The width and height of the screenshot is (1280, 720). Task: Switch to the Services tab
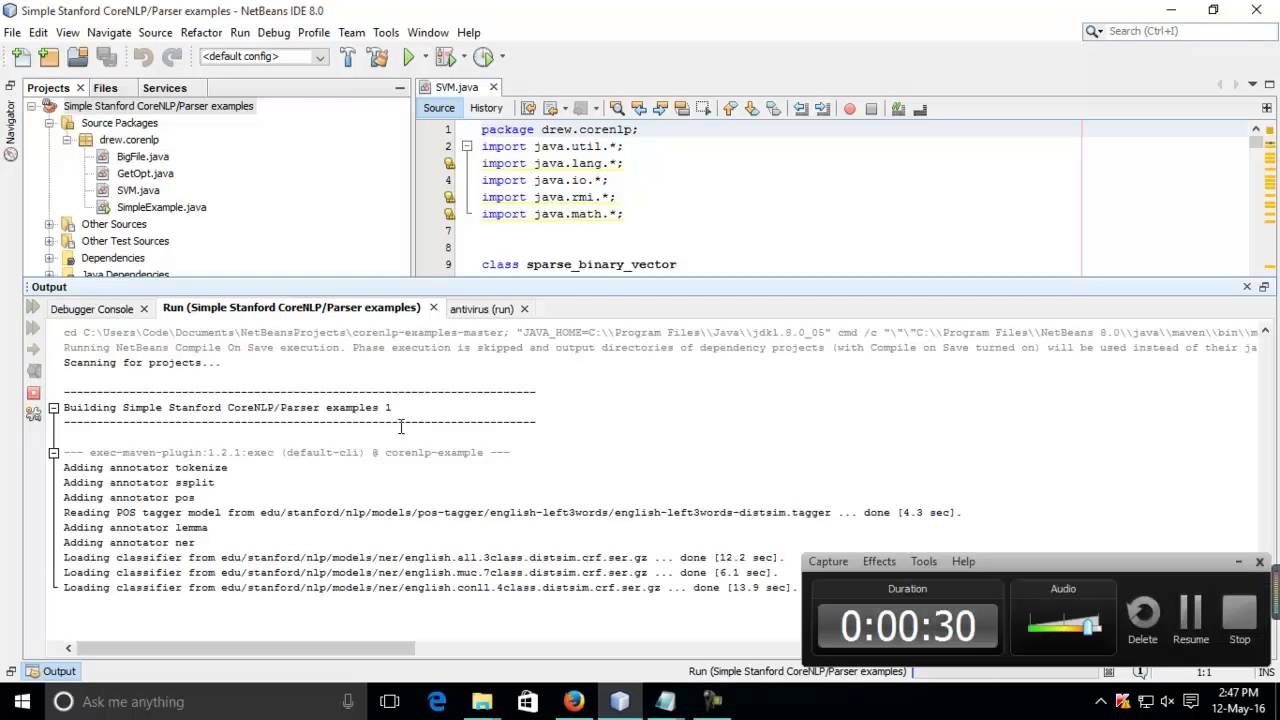(x=165, y=88)
